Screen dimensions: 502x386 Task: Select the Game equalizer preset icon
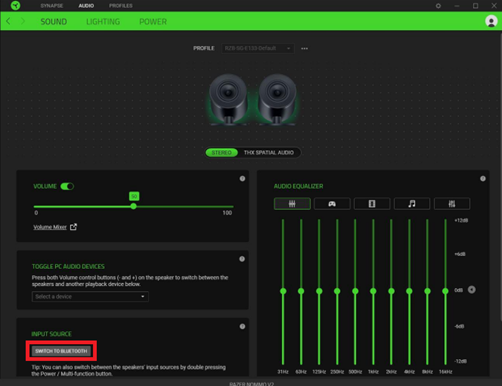[x=332, y=204]
